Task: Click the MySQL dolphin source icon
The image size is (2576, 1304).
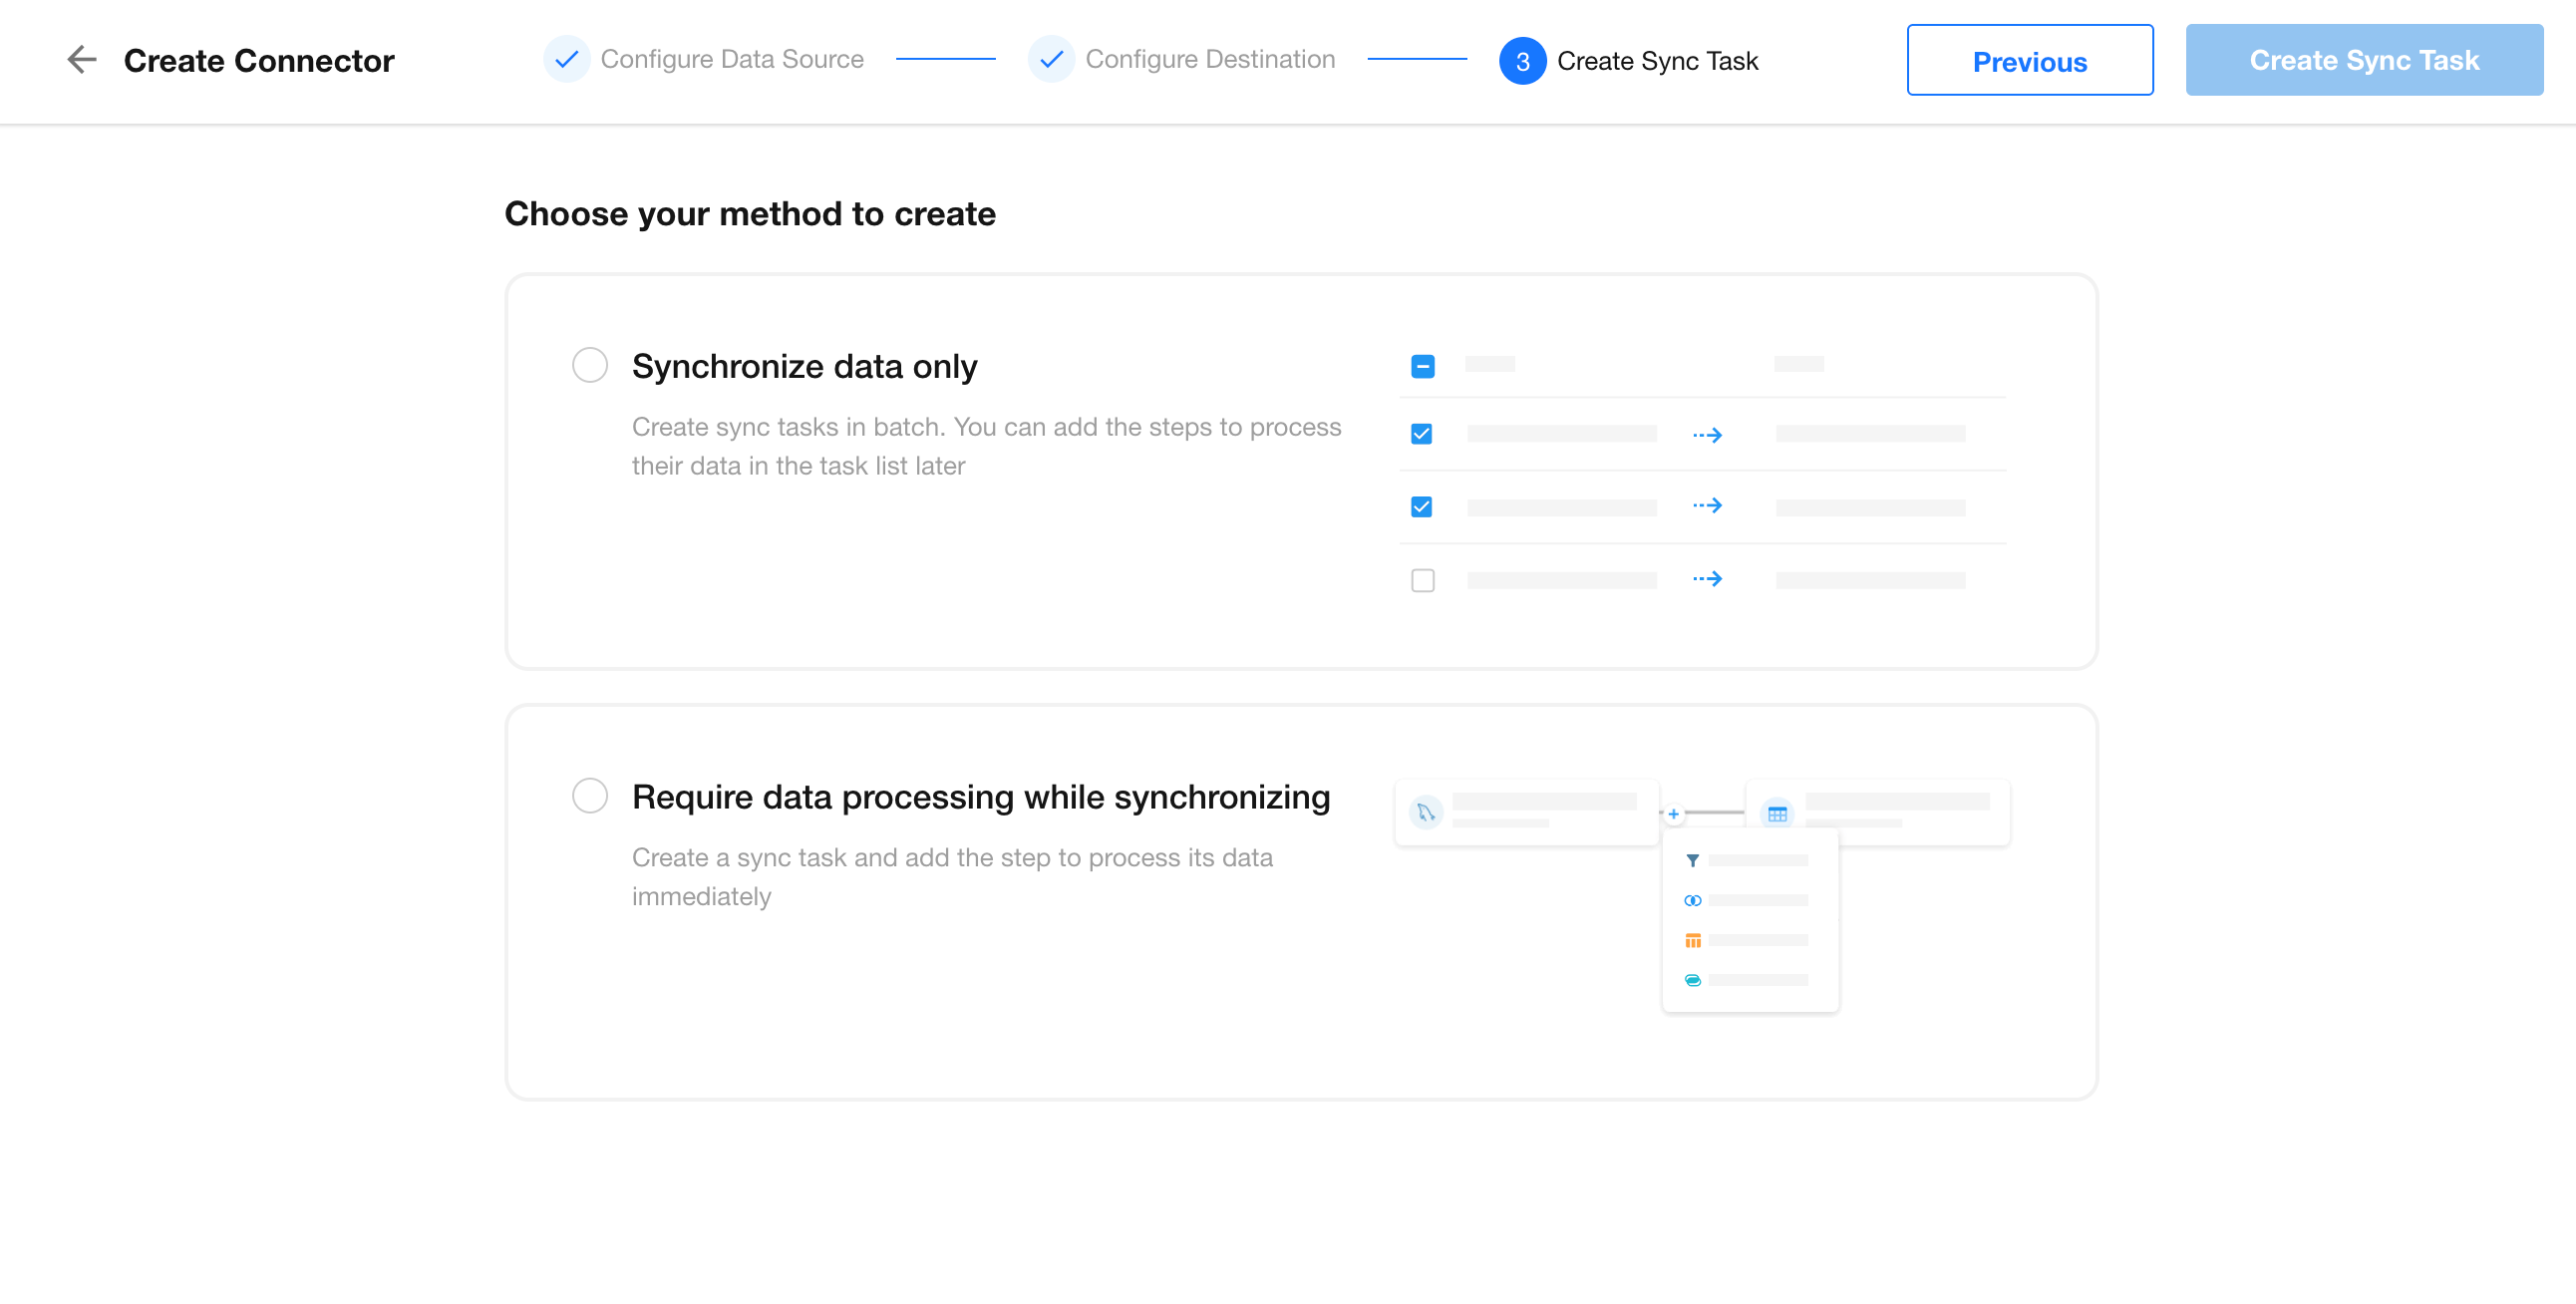Action: click(1426, 812)
